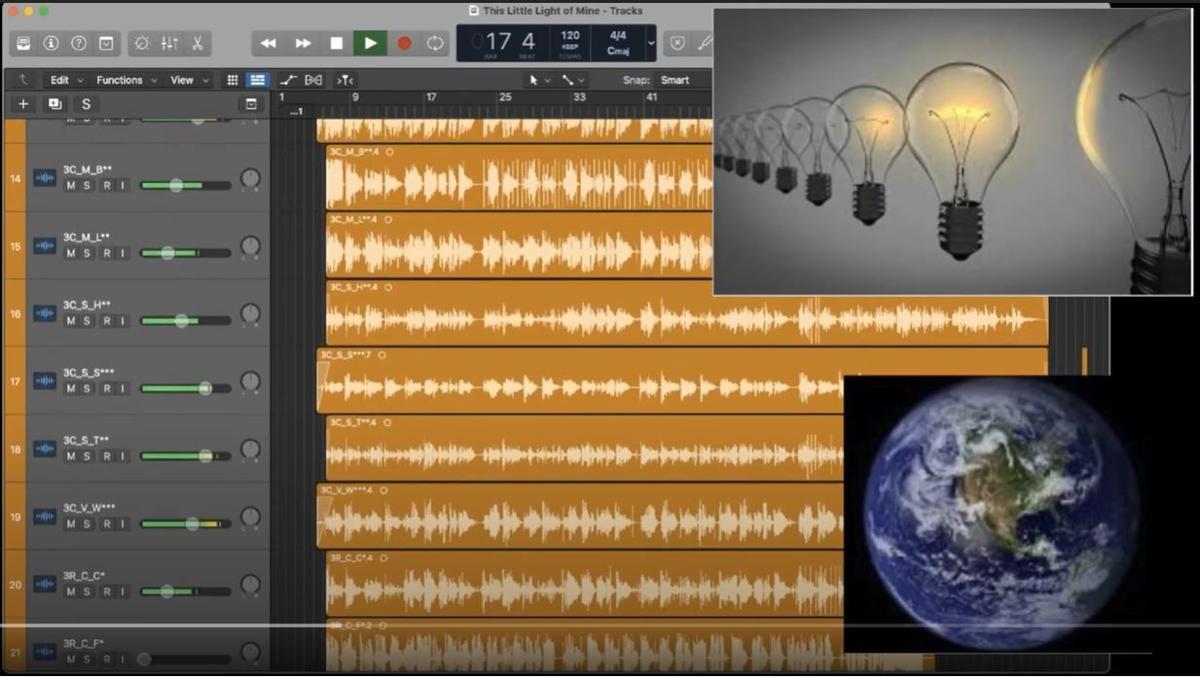Open the secondary tool dropdown
Image resolution: width=1200 pixels, height=678 pixels.
coord(574,80)
